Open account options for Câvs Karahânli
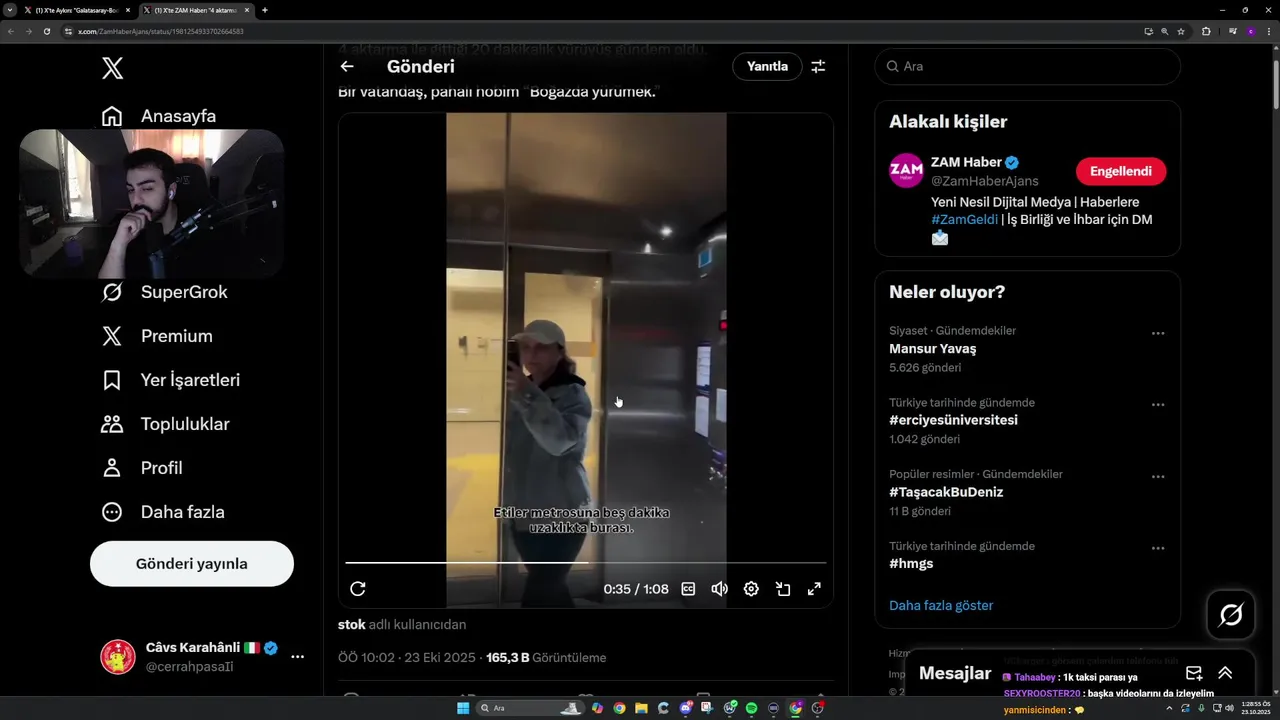The width and height of the screenshot is (1280, 720). pyautogui.click(x=297, y=657)
